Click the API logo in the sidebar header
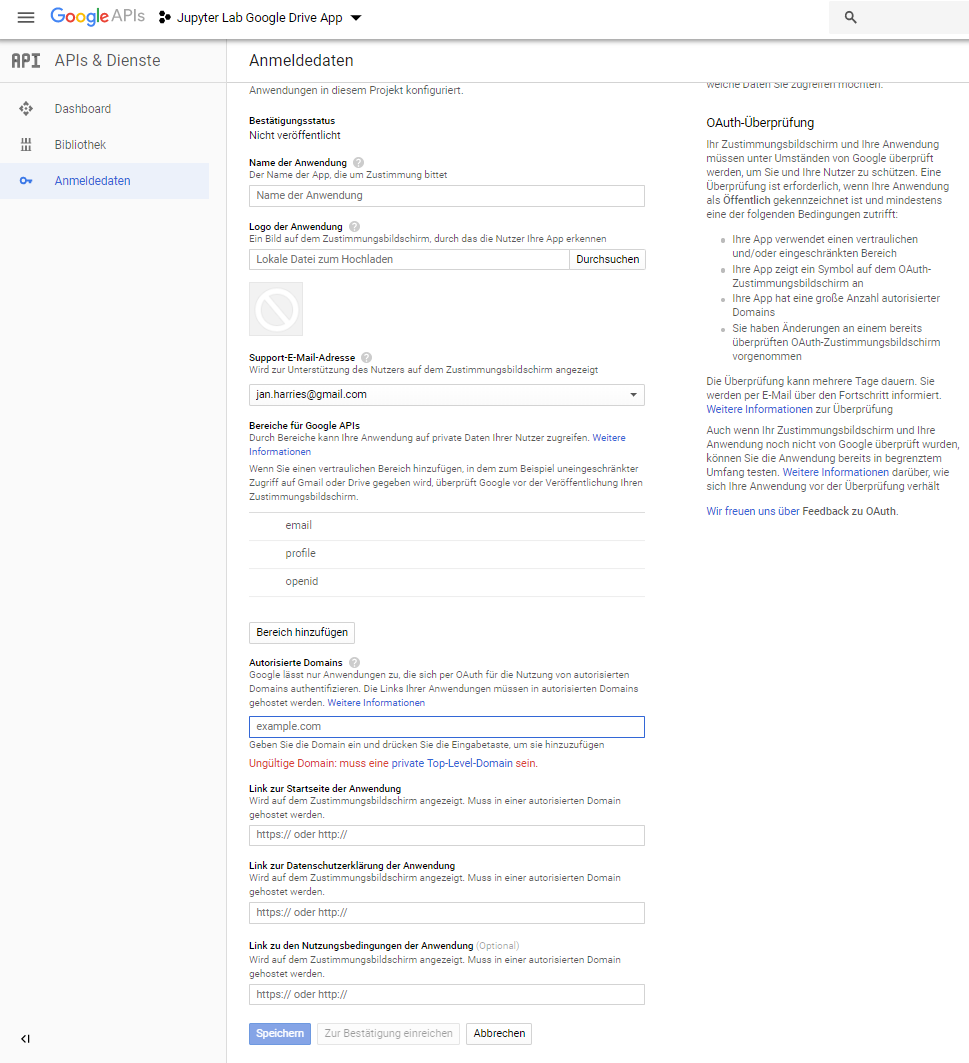This screenshot has height=1063, width=969. pos(26,60)
